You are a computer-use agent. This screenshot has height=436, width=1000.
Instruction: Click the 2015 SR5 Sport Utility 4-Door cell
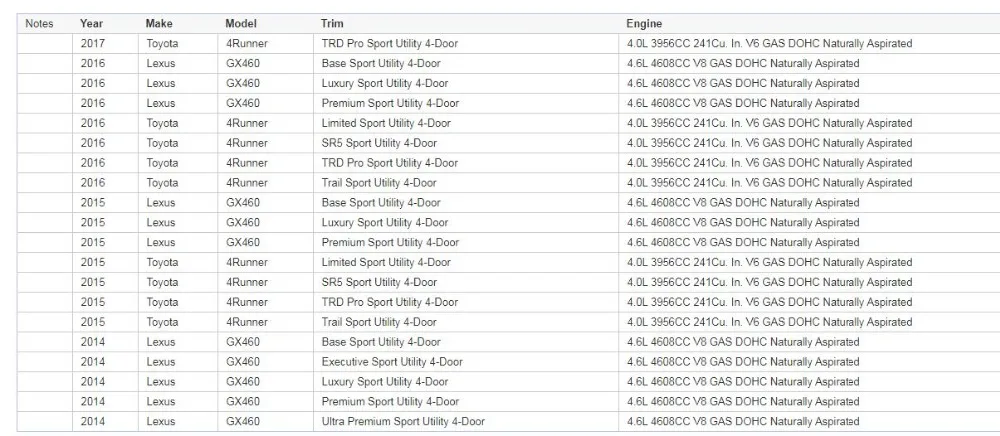click(466, 282)
